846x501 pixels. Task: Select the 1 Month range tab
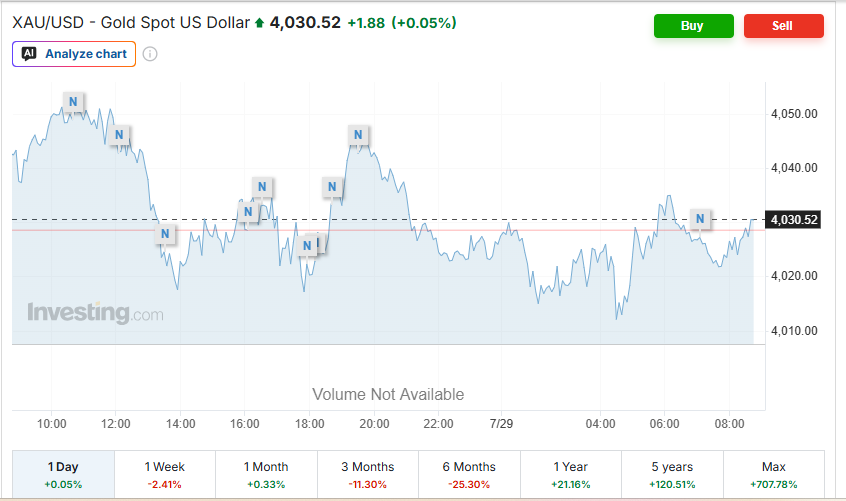(266, 474)
